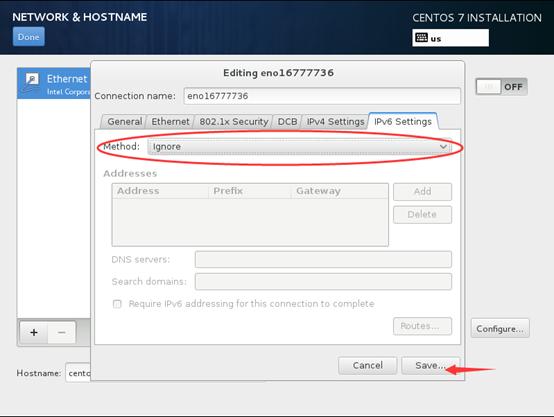554x417 pixels.
Task: Switch to the Ethernet tab
Action: click(170, 122)
